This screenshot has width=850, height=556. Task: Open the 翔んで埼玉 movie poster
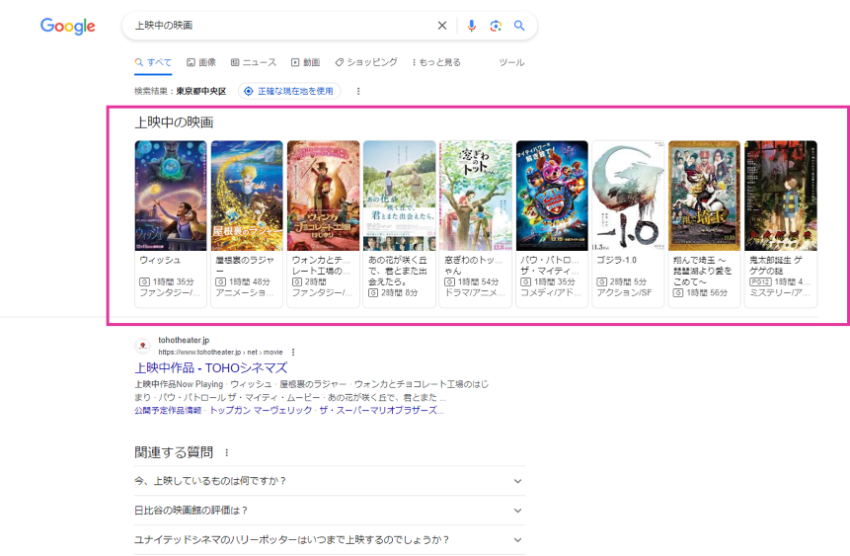click(704, 196)
